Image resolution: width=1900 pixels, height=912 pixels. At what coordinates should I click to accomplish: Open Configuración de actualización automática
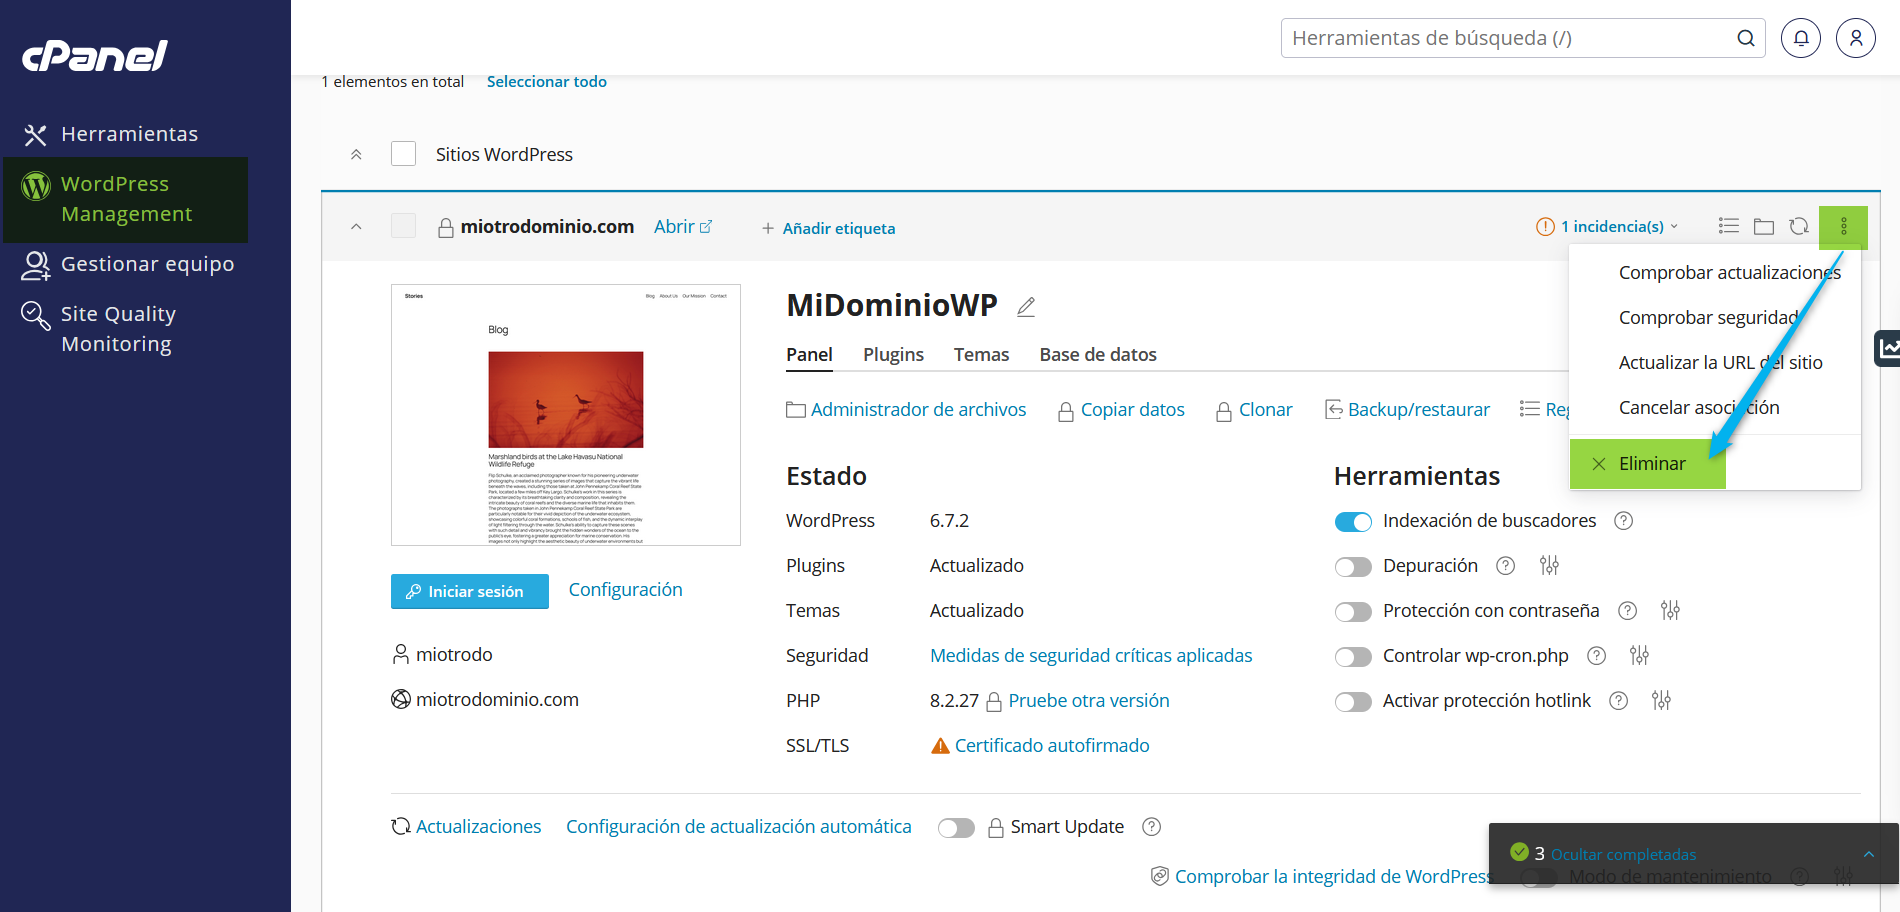pos(739,827)
